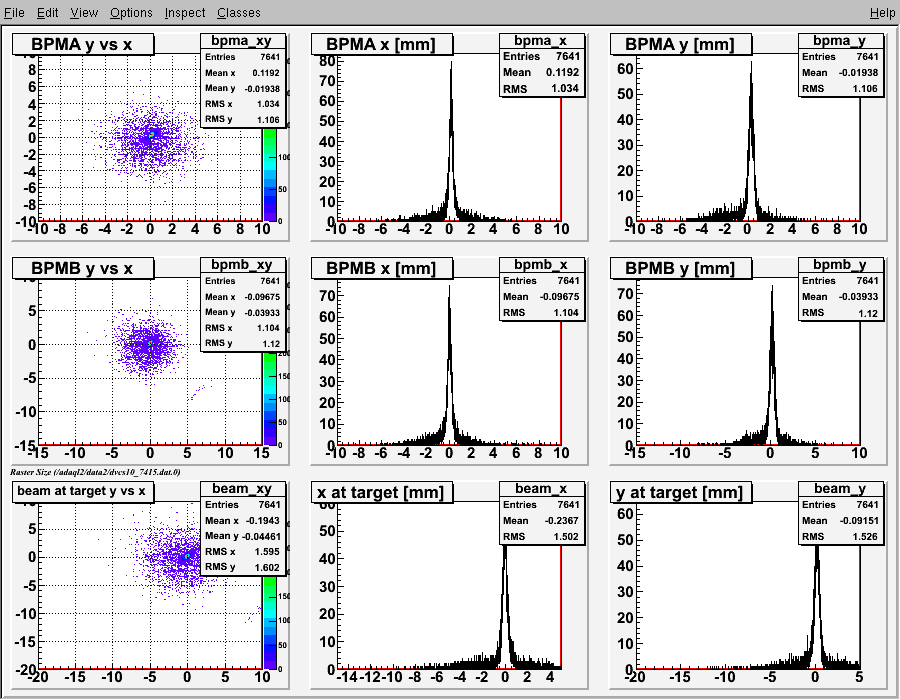Click RMS y value 1.602 in beam_xy stats
This screenshot has width=900, height=700.
point(267,567)
